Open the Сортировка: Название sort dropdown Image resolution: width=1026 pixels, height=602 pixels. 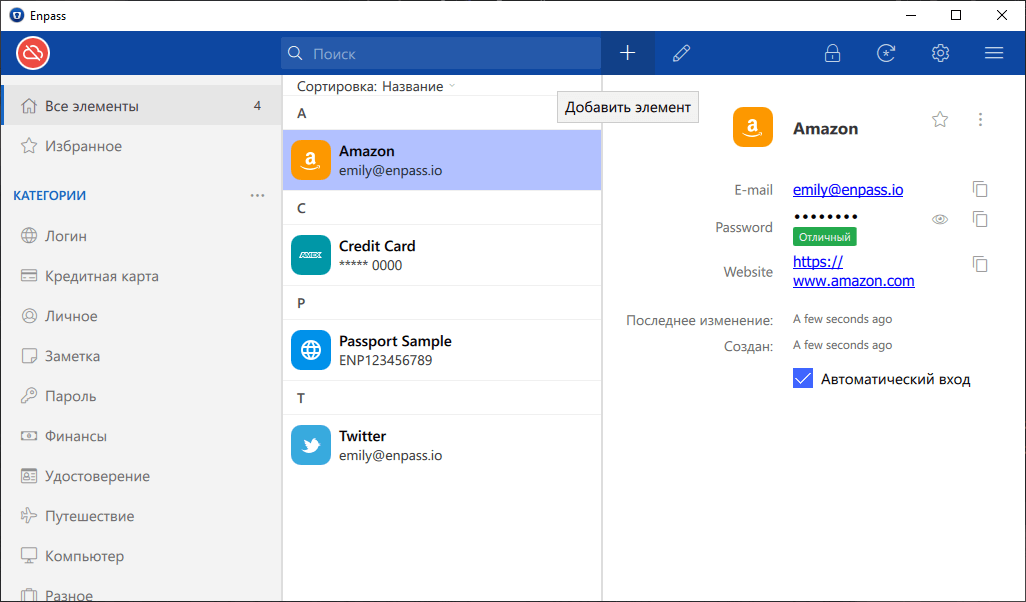pos(376,86)
